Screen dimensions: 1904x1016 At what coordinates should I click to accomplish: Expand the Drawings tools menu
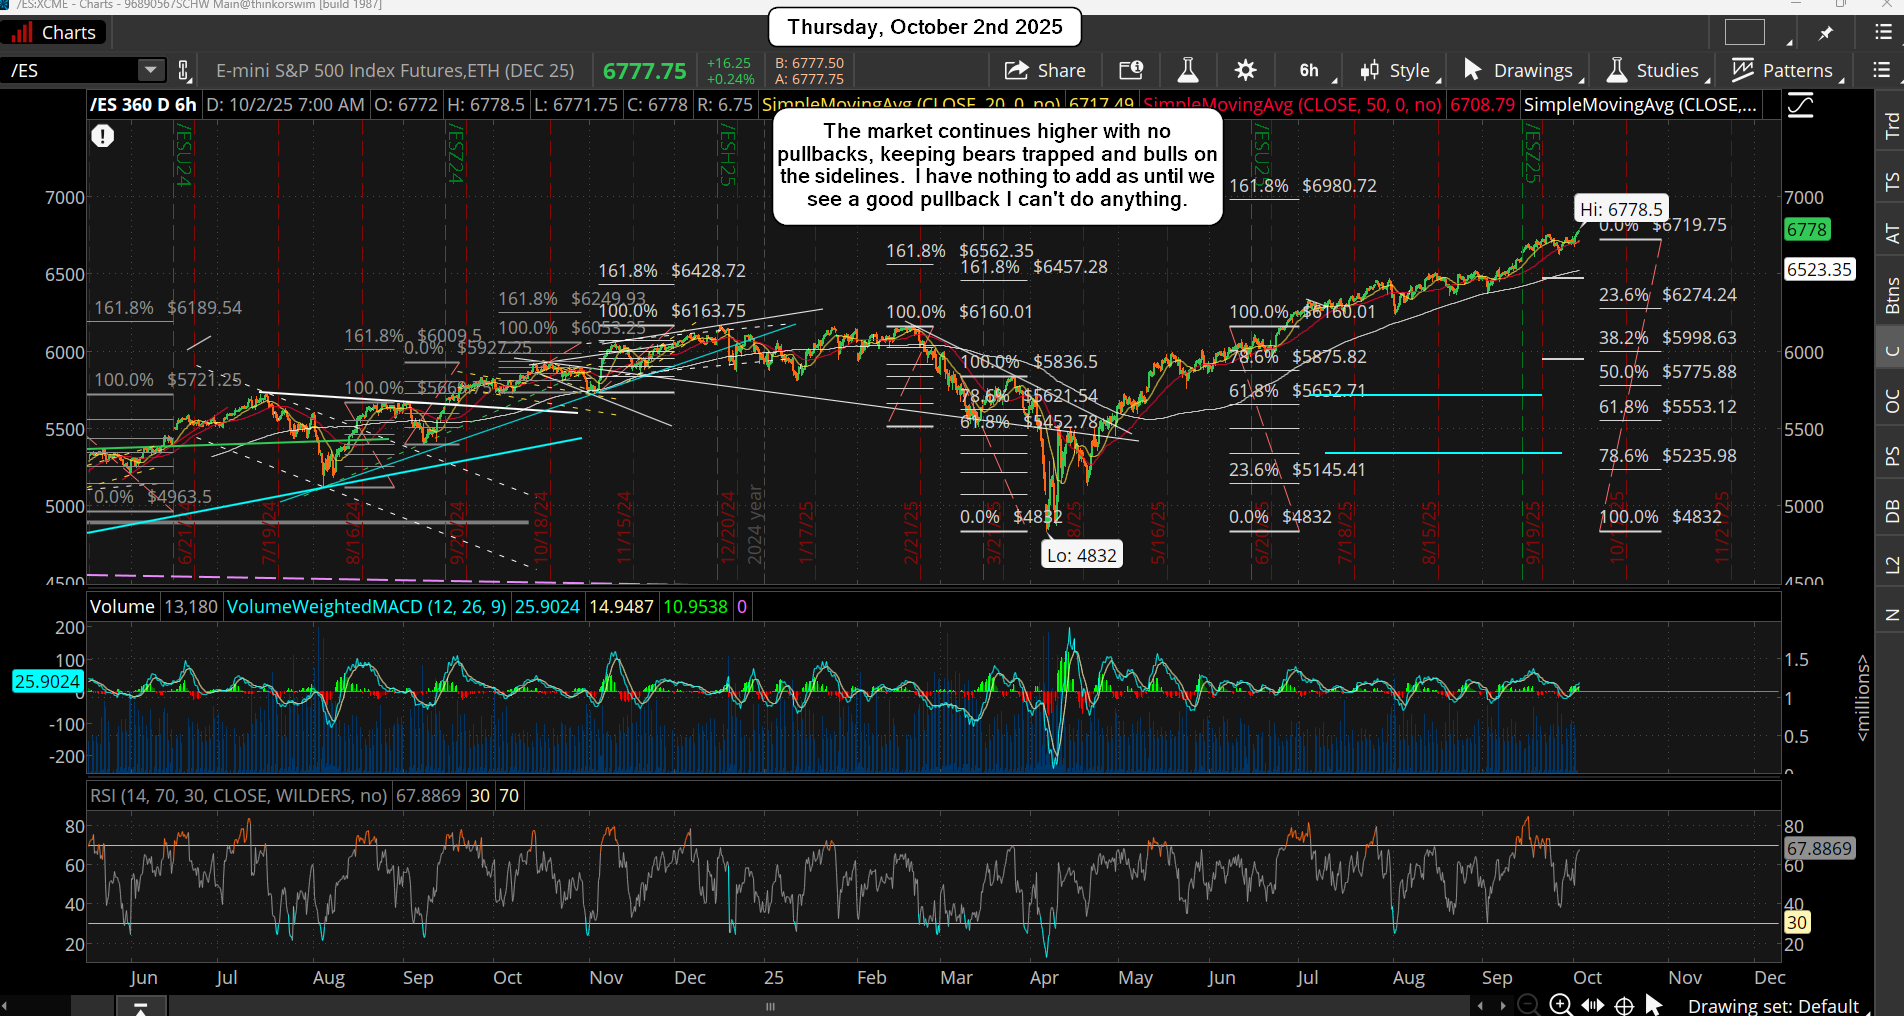(x=1519, y=70)
